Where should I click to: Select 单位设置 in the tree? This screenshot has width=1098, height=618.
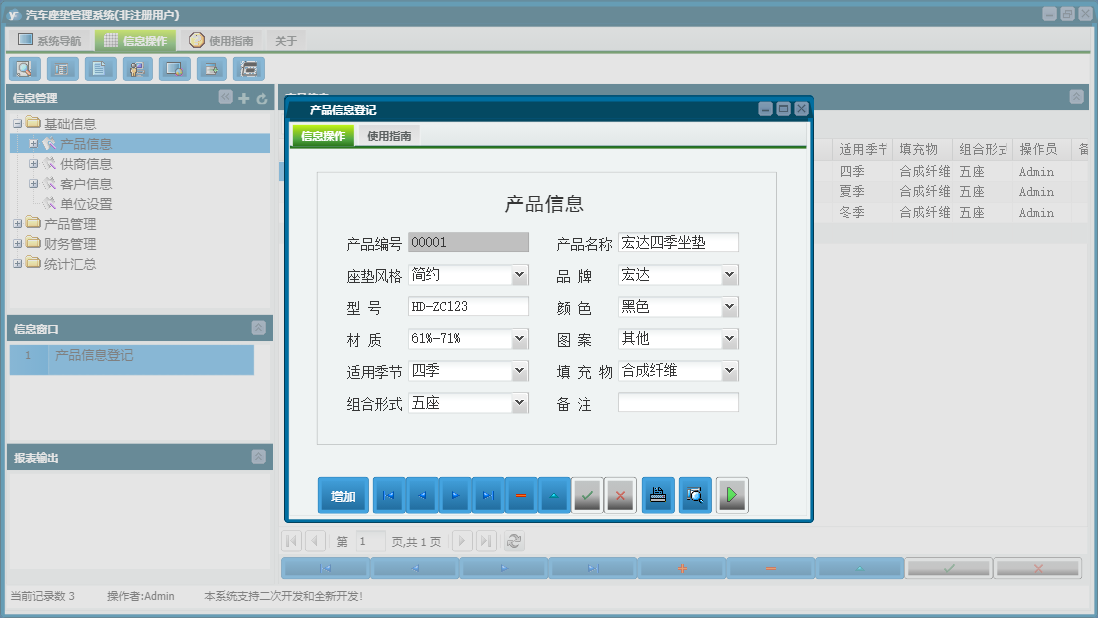85,204
